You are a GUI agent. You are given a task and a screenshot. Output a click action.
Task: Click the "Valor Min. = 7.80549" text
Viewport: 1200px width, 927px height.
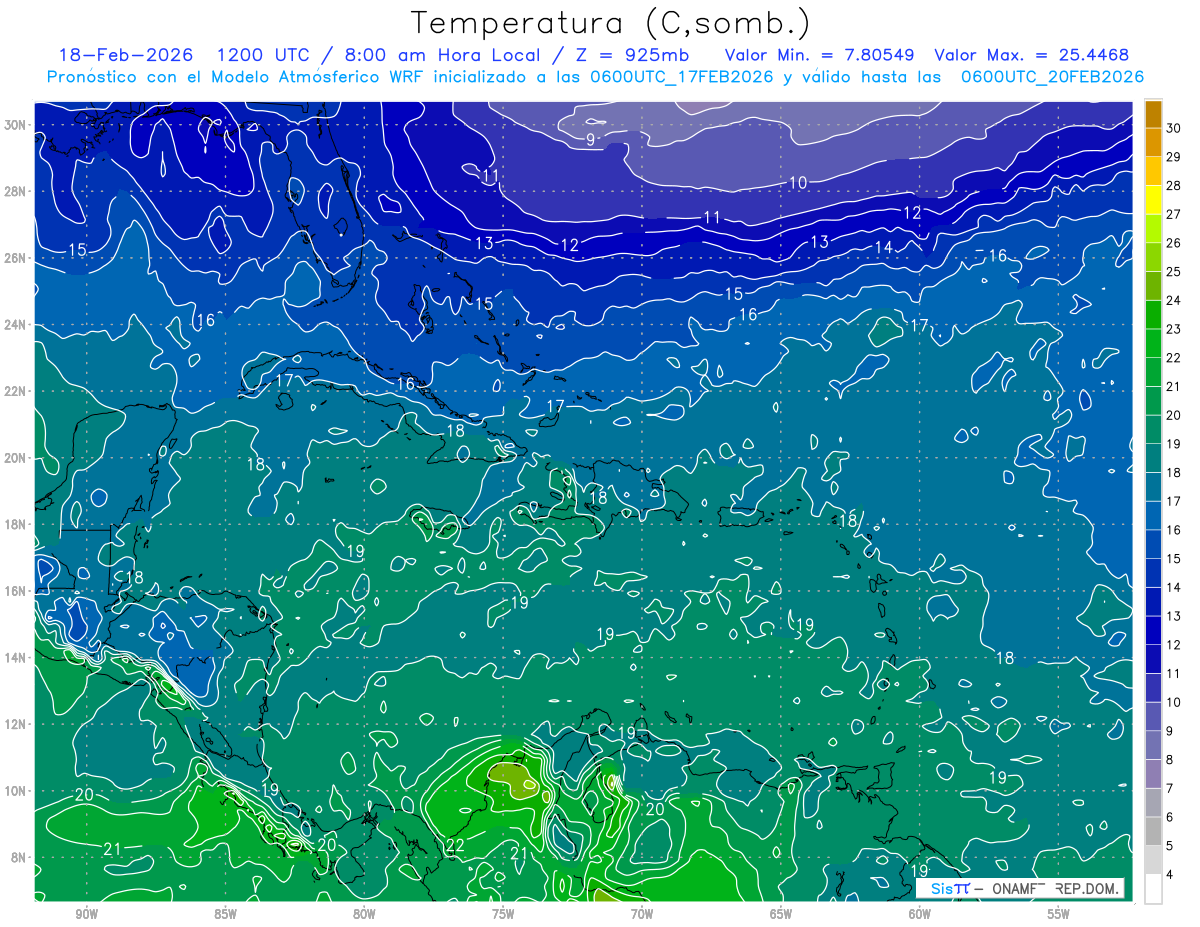tap(820, 55)
